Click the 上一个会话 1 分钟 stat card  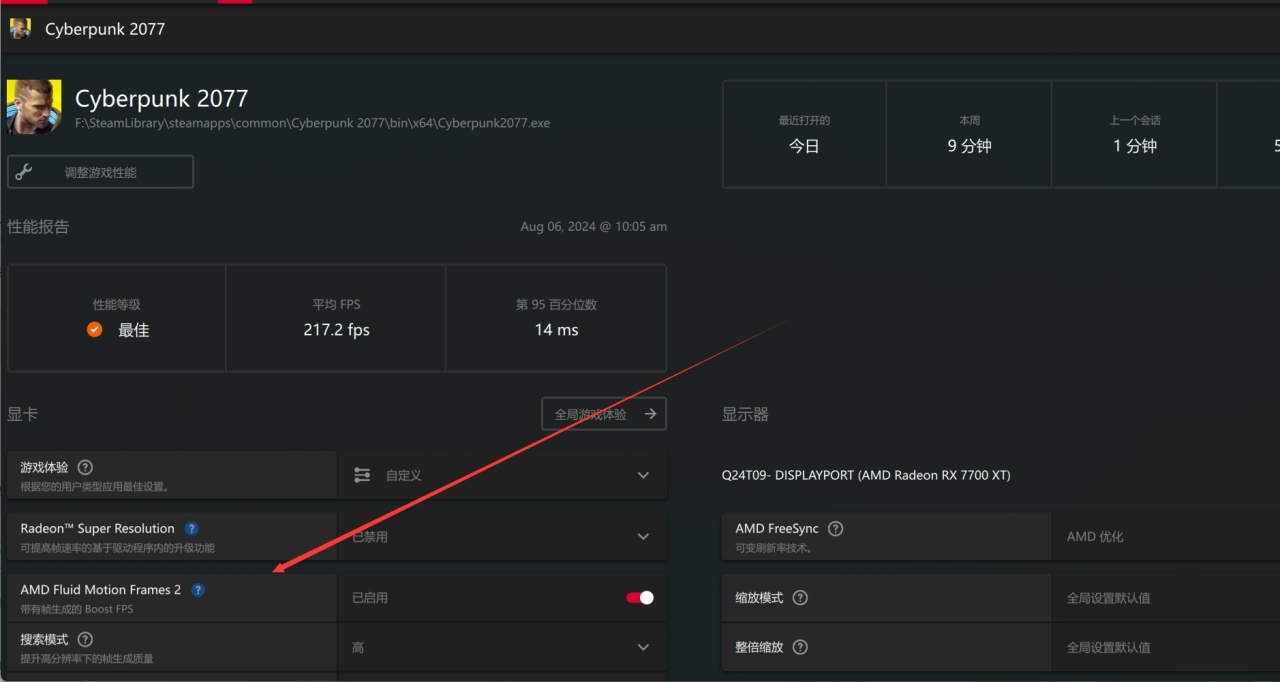[1134, 134]
